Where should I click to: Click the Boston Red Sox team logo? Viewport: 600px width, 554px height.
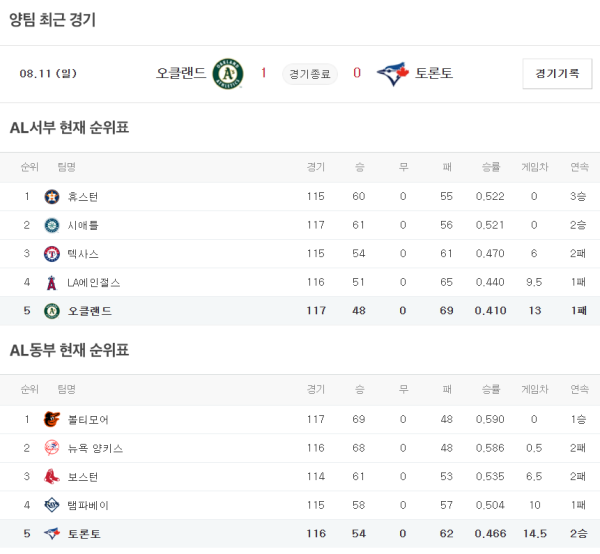click(52, 477)
